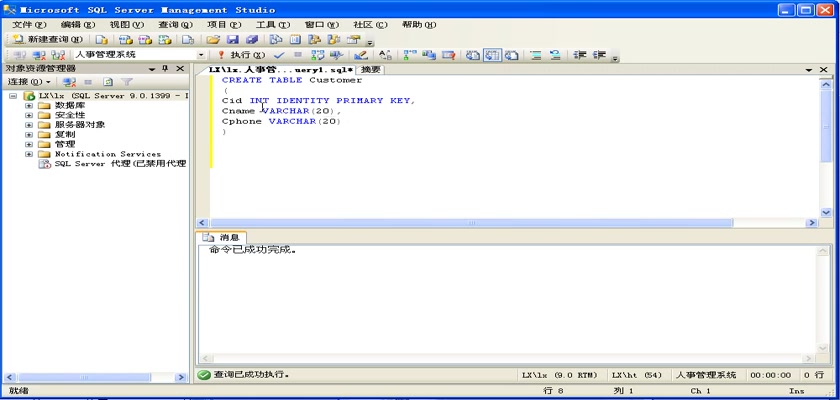Image resolution: width=840 pixels, height=400 pixels.
Task: Click the Decrease Indent icon
Action: click(579, 55)
